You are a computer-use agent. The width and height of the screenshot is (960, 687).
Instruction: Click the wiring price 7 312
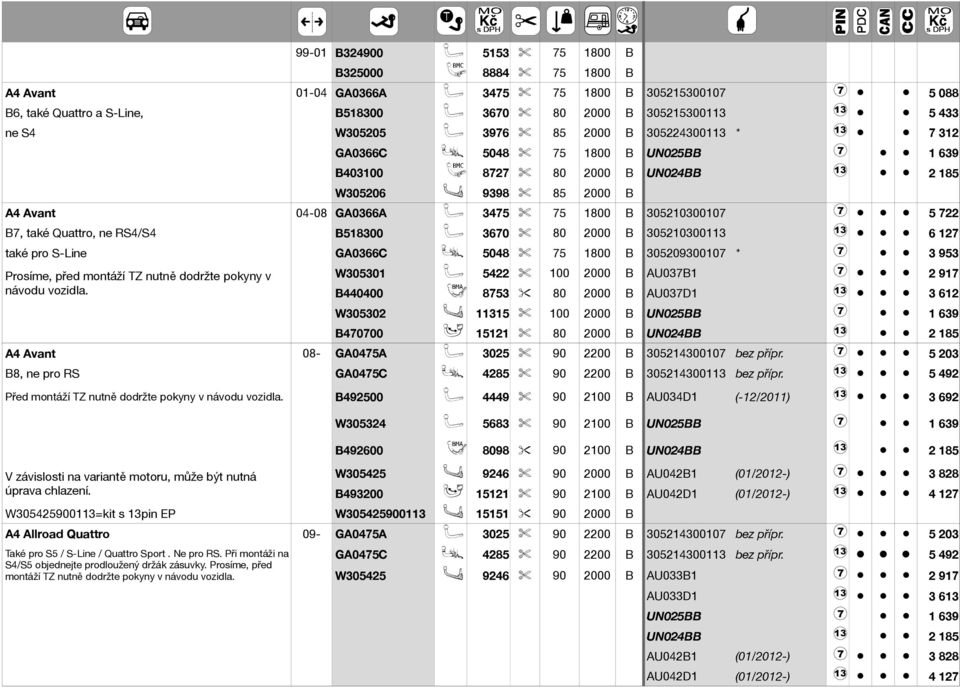[x=943, y=133]
